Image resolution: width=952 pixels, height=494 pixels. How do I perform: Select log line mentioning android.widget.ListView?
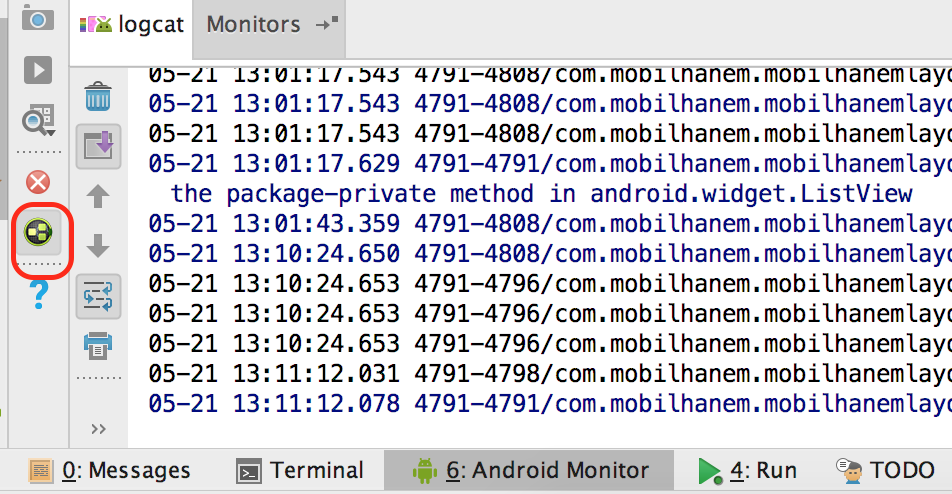tap(542, 194)
